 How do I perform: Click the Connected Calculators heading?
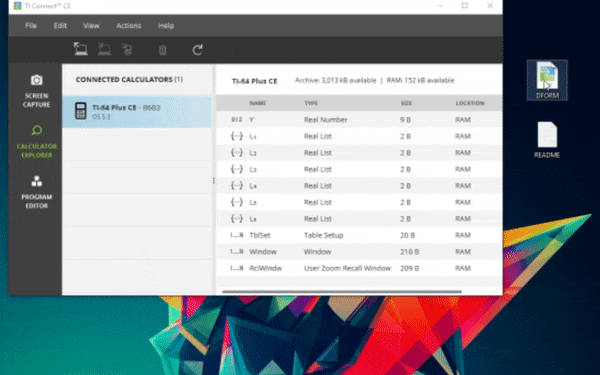(129, 80)
